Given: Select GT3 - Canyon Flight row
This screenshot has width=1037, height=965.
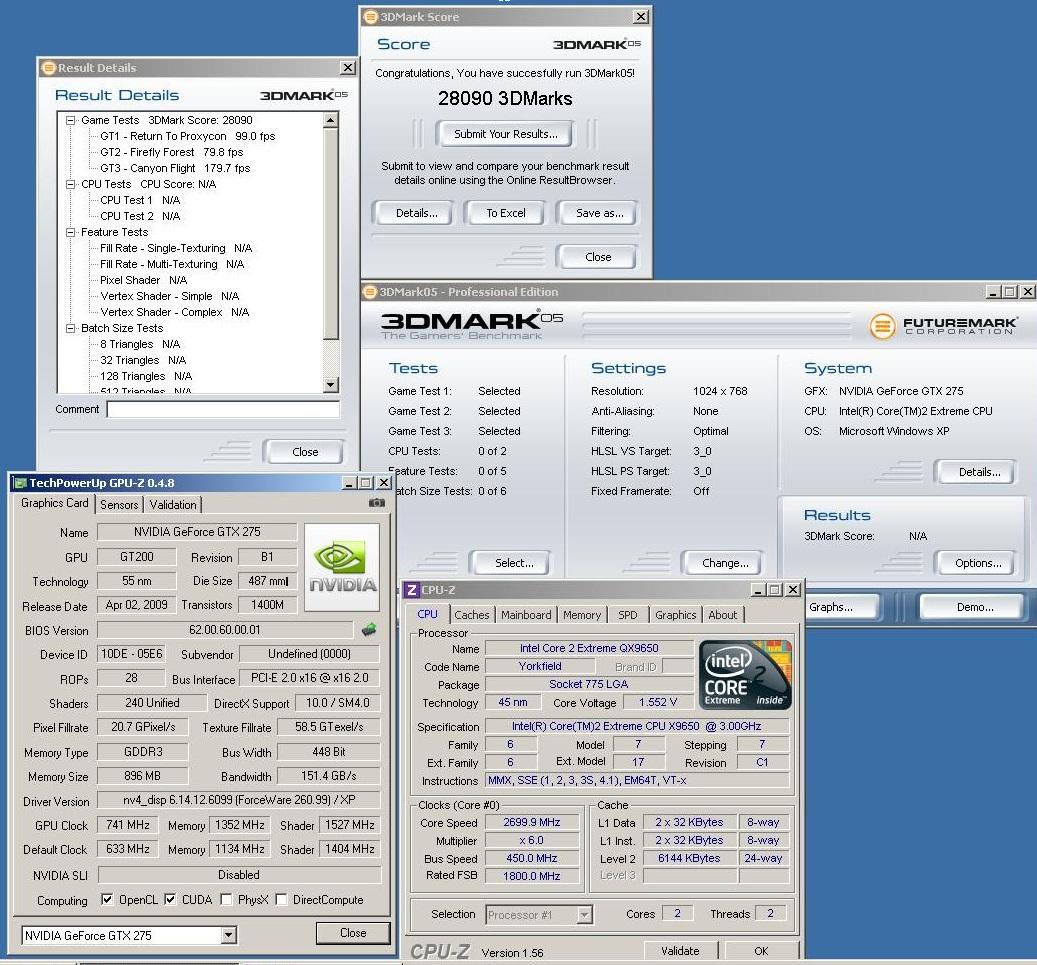Looking at the screenshot, I should click(175, 168).
